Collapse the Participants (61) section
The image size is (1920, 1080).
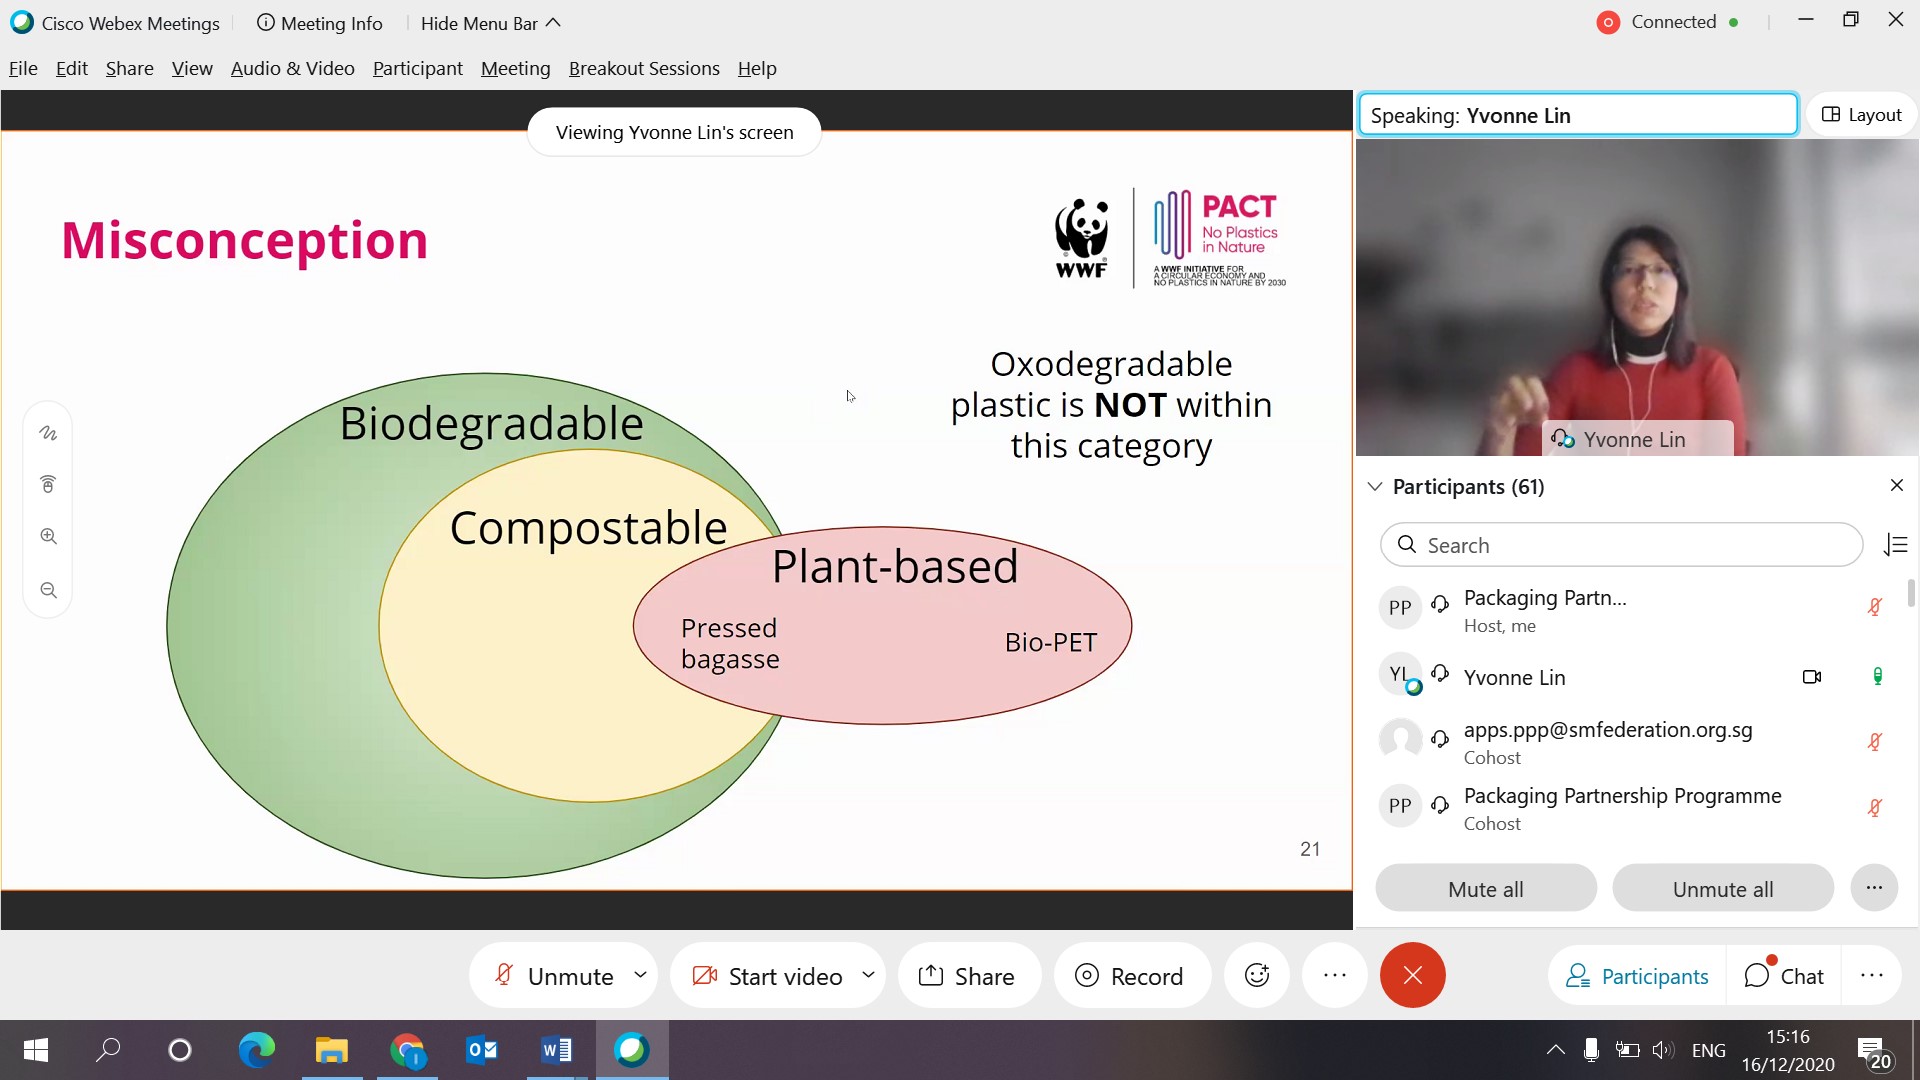click(x=1375, y=486)
